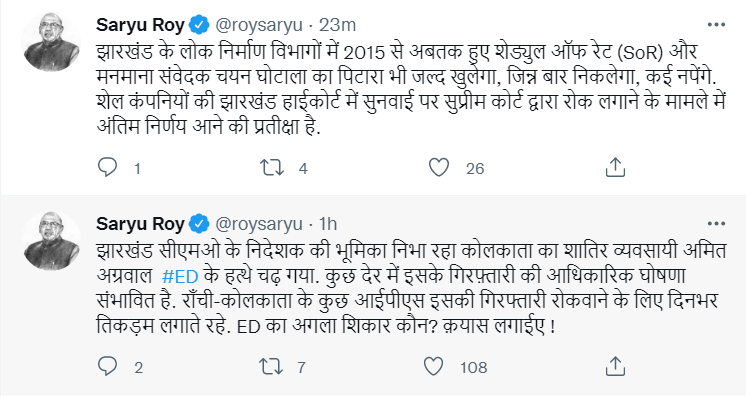Like the first tweet with 26 likes
The height and width of the screenshot is (396, 746).
(x=439, y=168)
